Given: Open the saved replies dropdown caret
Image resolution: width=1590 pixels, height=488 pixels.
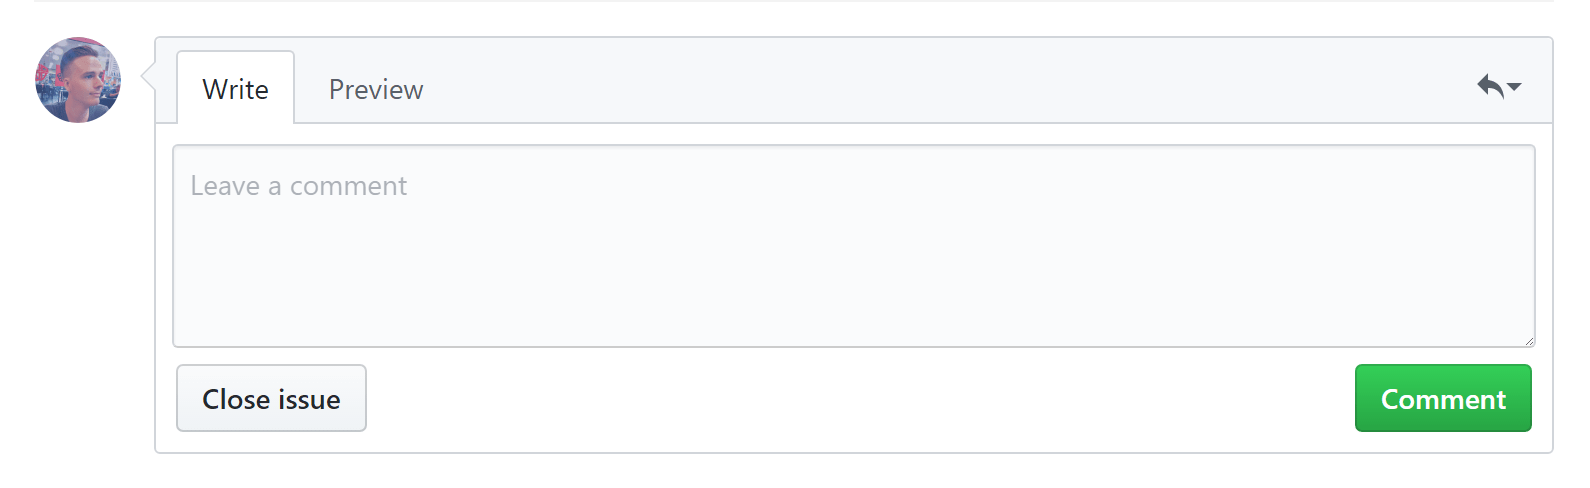Looking at the screenshot, I should [x=1514, y=87].
